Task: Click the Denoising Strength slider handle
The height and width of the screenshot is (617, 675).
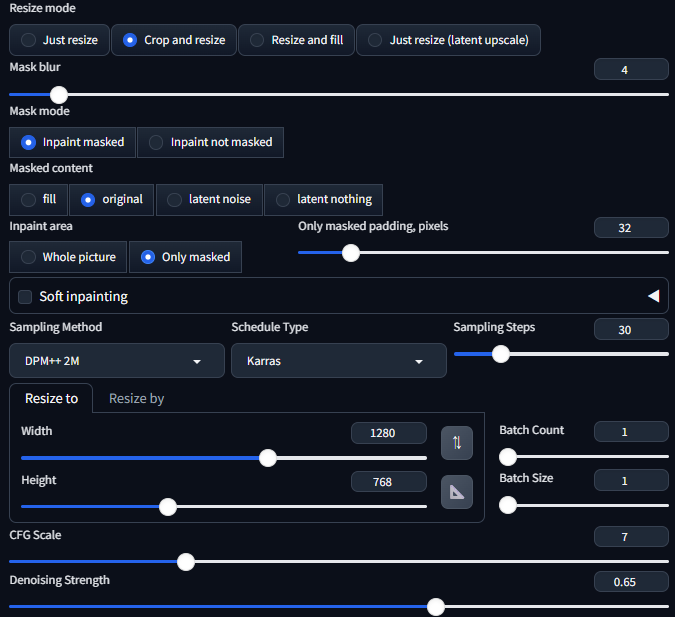Action: pyautogui.click(x=435, y=606)
